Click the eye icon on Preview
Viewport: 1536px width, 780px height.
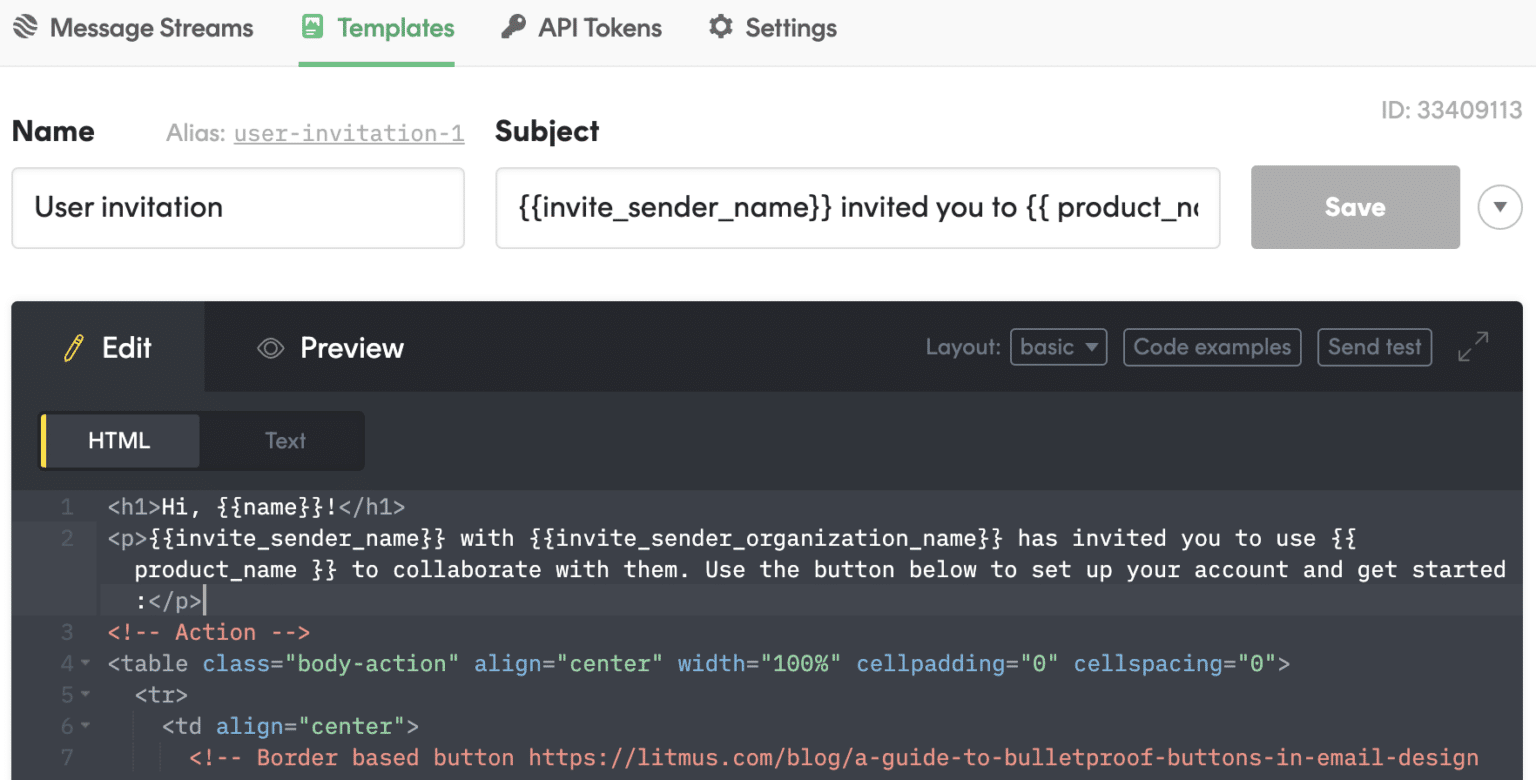270,348
